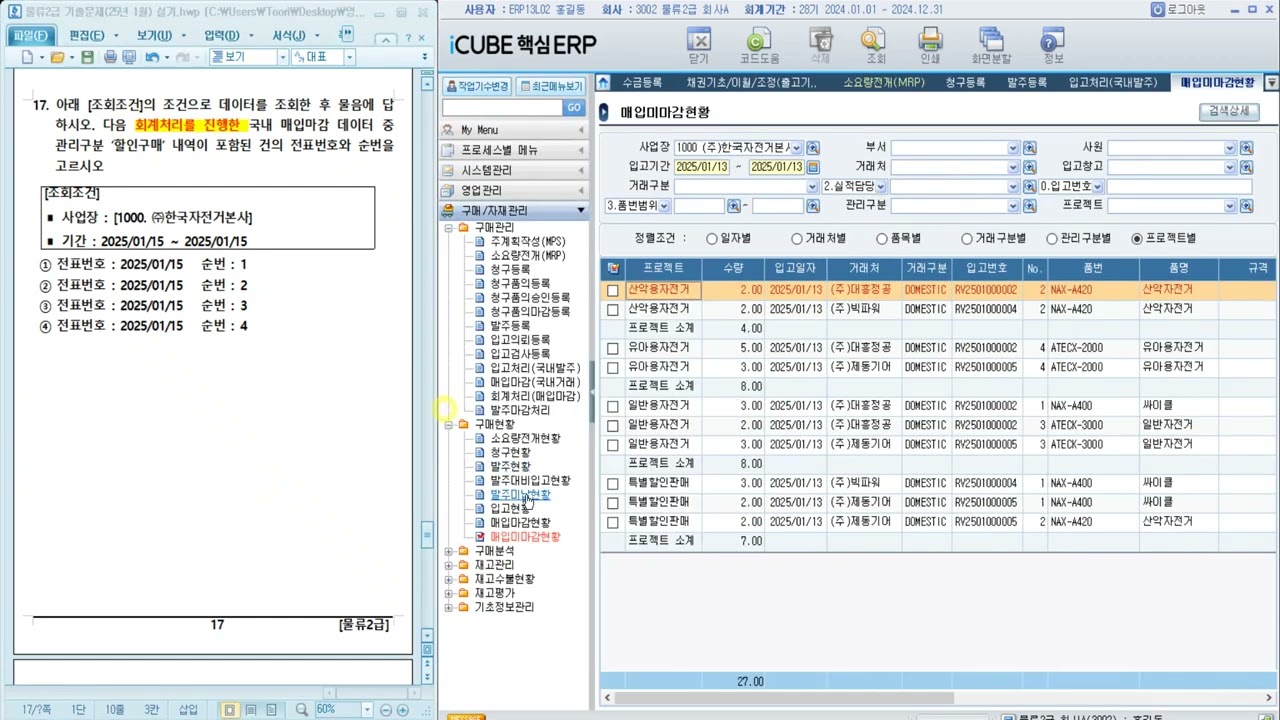The width and height of the screenshot is (1280, 720).
Task: Click the print preview icon in HWP toolbar
Action: [128, 57]
